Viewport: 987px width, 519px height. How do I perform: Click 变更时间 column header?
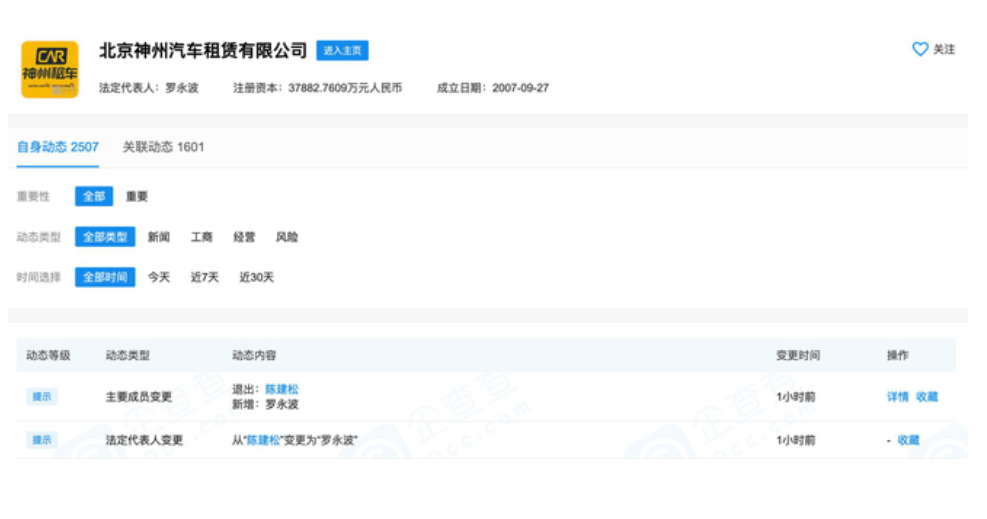point(798,355)
